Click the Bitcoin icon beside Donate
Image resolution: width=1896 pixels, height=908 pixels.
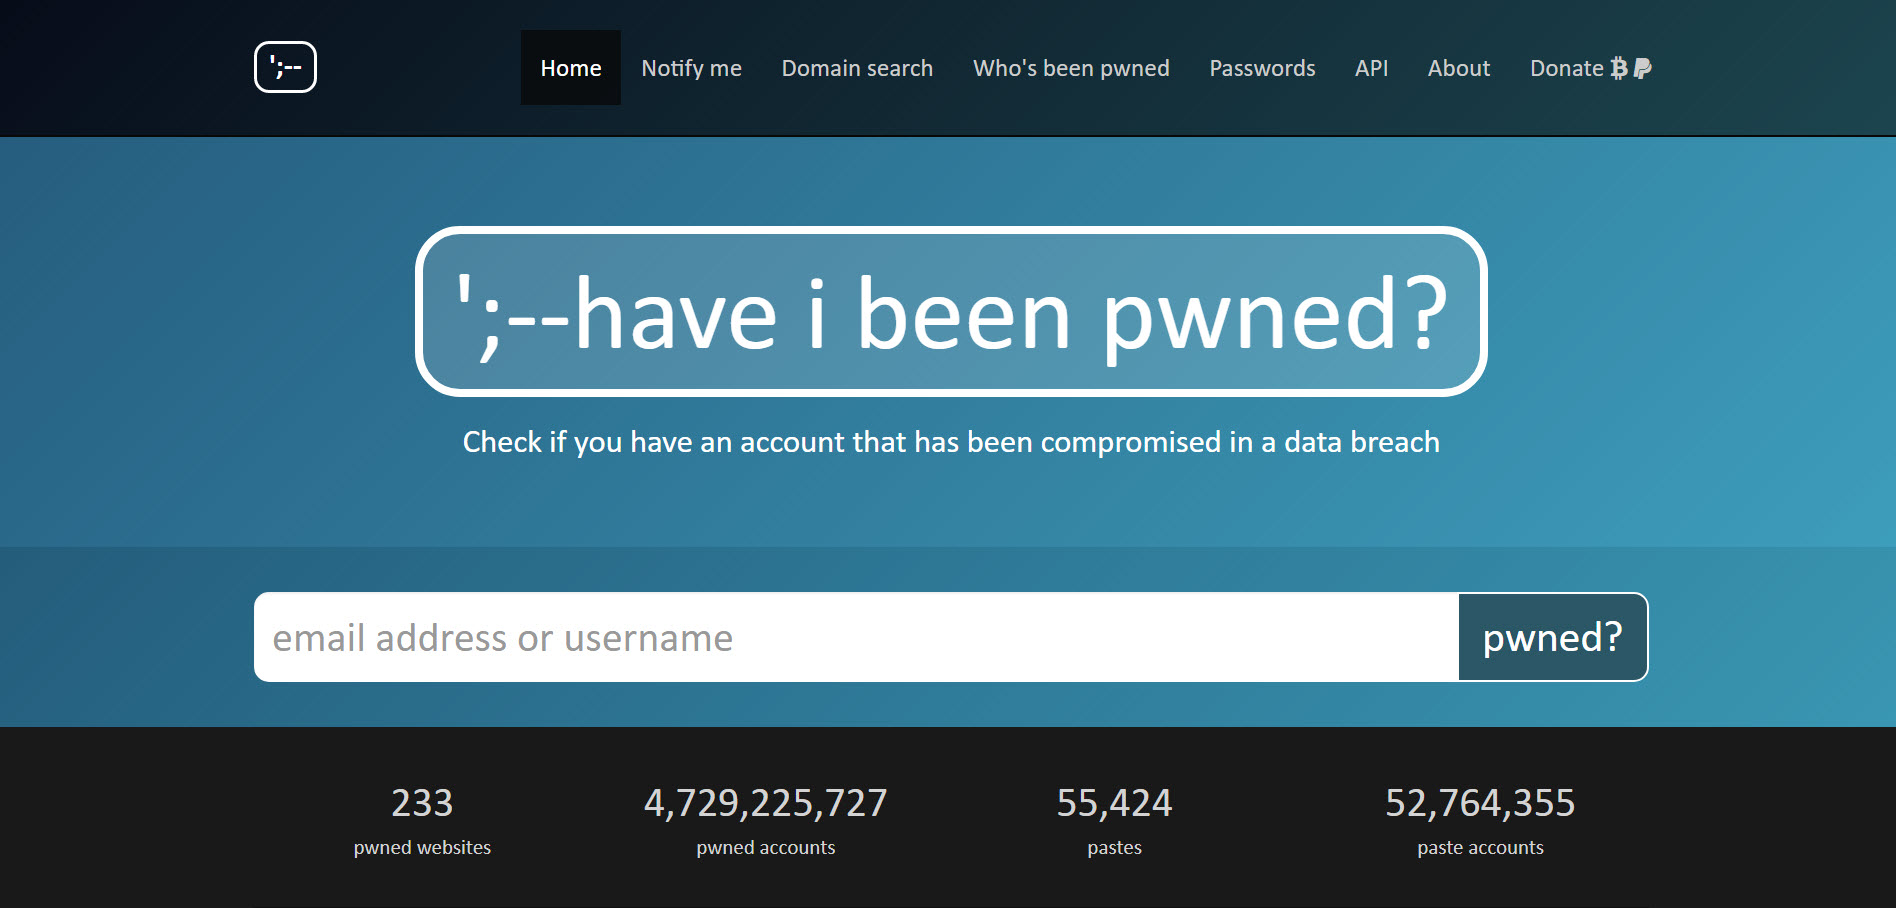[1619, 68]
